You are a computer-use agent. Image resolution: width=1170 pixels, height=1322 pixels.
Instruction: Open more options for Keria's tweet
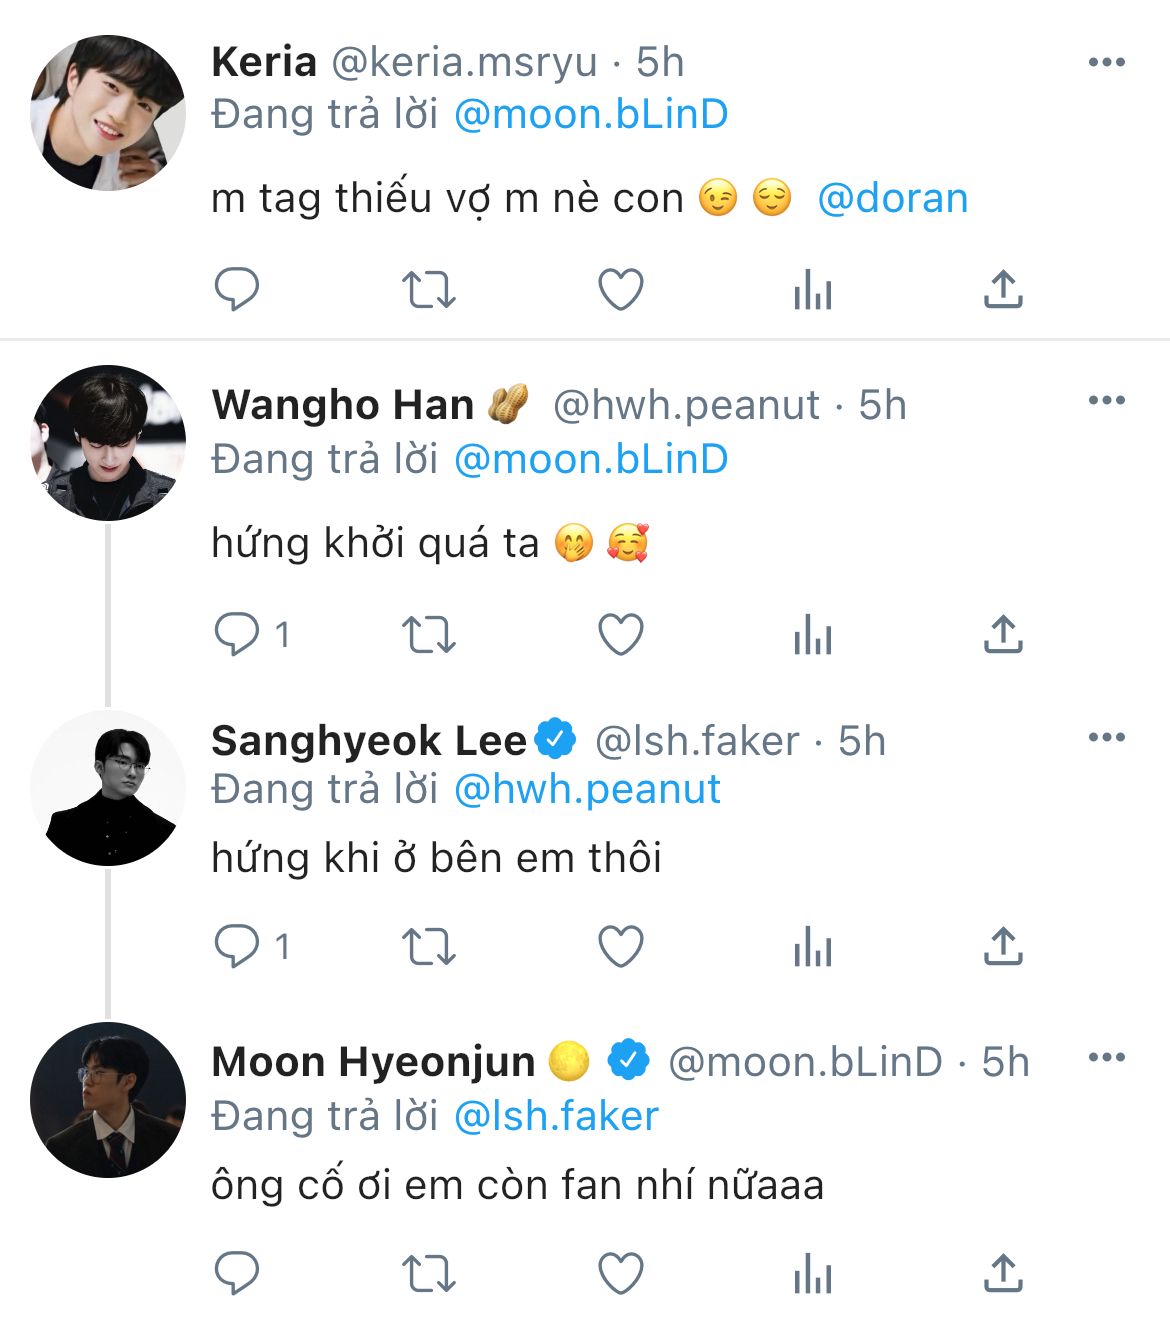(x=1106, y=62)
